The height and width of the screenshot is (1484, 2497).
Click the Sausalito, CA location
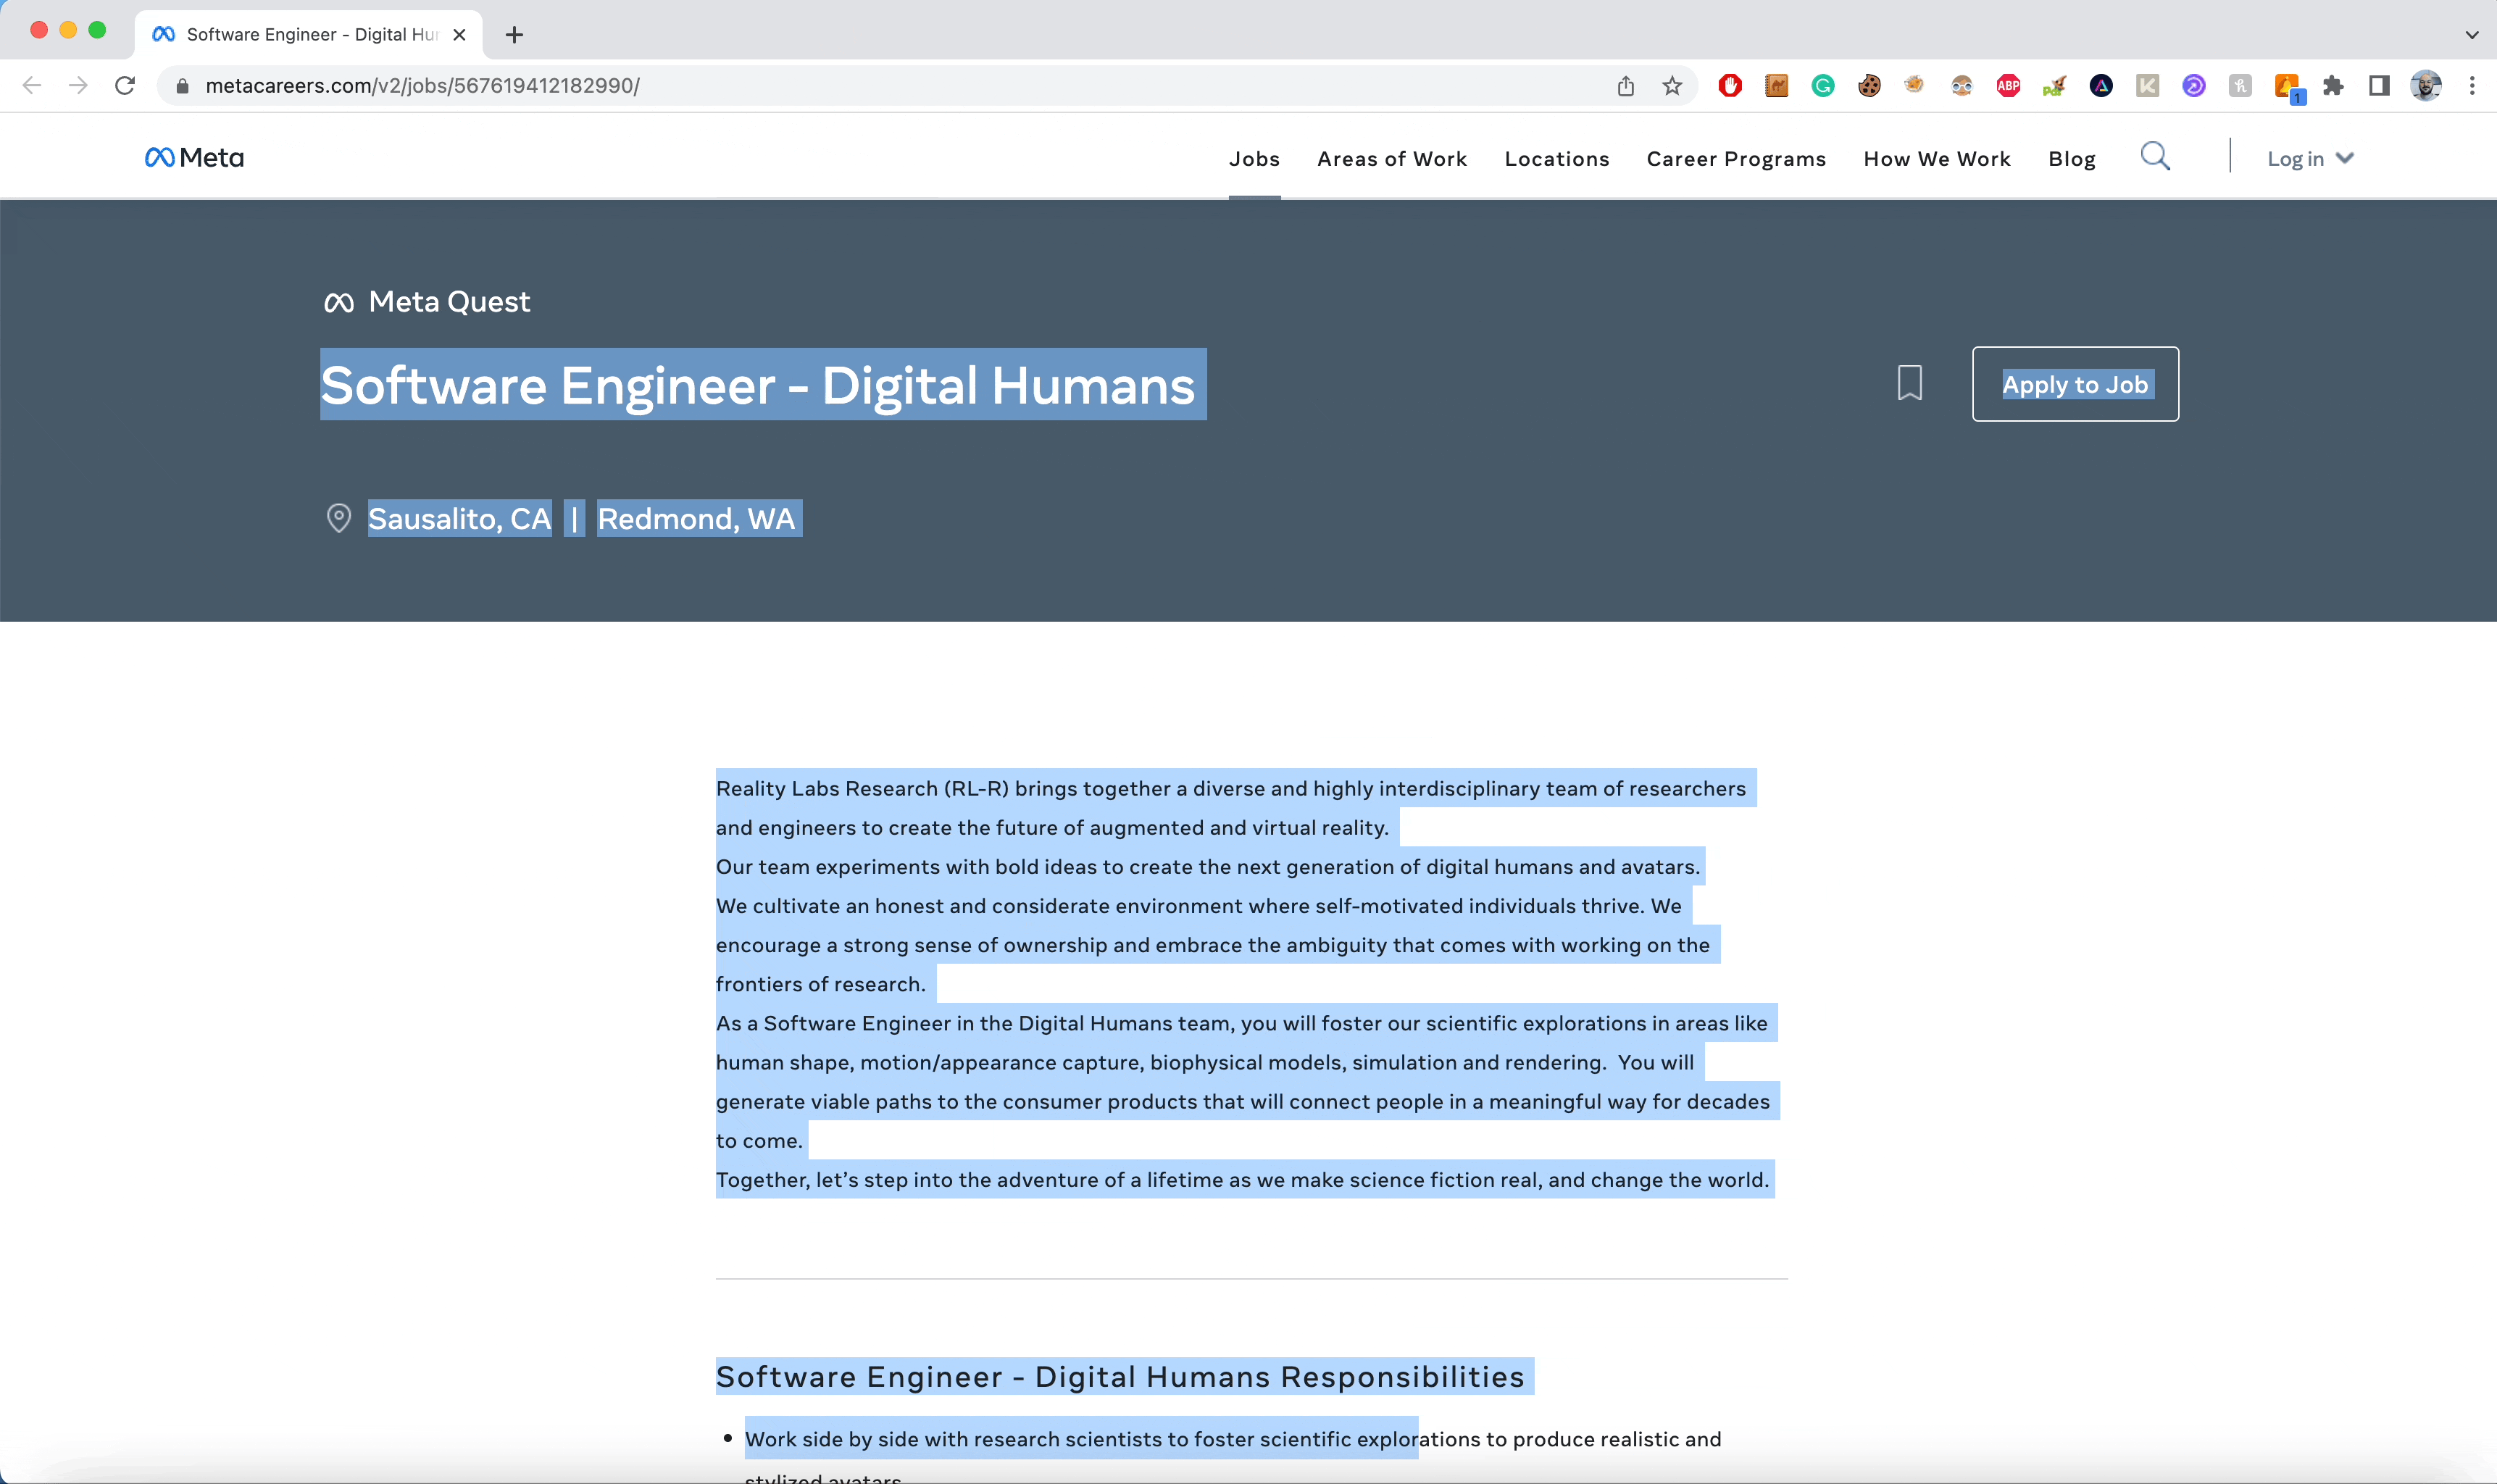point(459,518)
